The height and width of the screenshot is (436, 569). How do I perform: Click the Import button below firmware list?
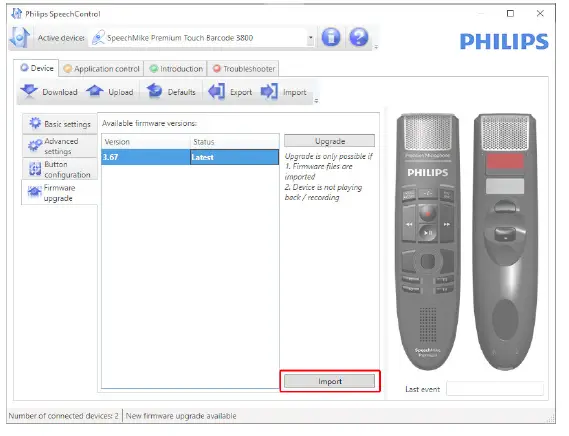click(x=329, y=381)
